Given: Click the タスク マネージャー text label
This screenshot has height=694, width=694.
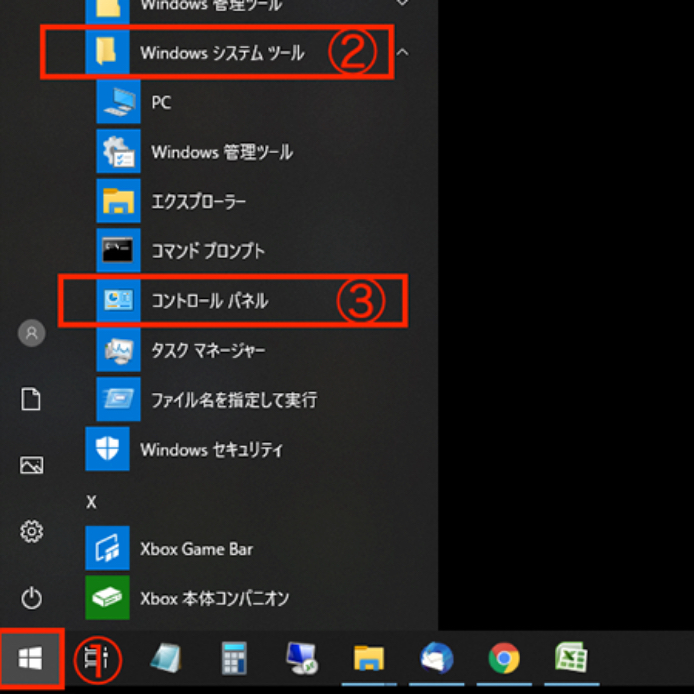Looking at the screenshot, I should (208, 351).
